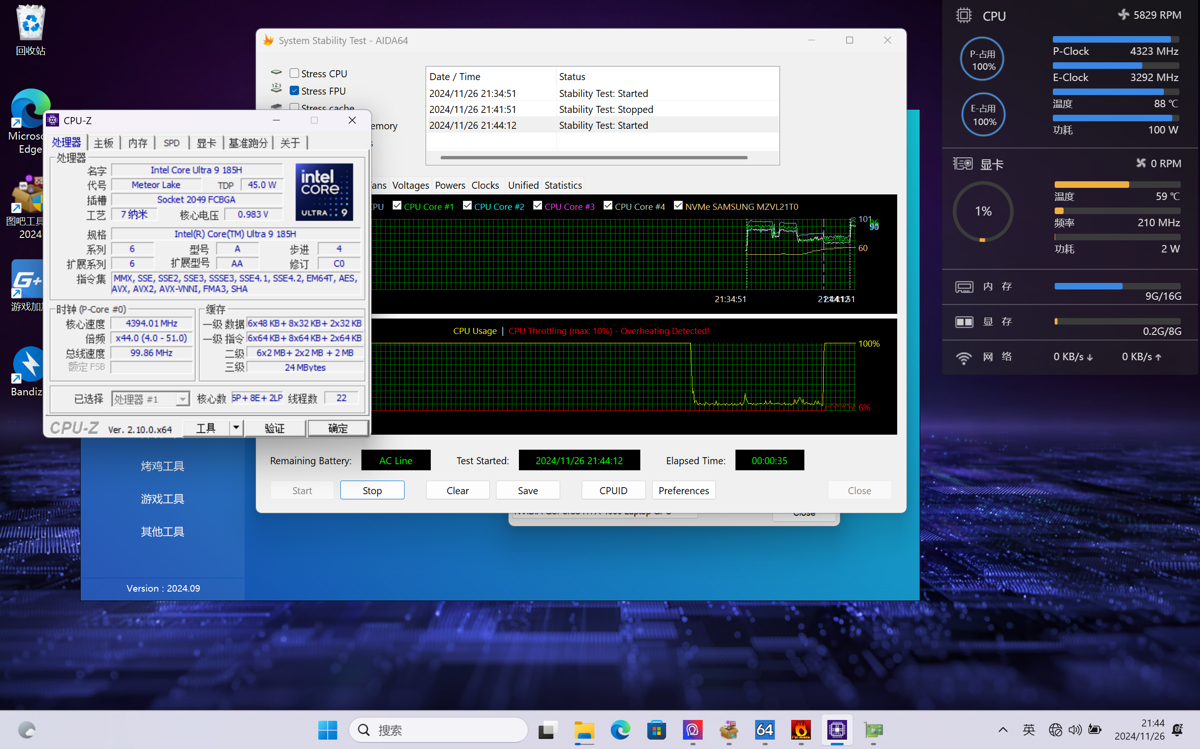Save the stability test results
Screen dimensions: 1200x749
[x=528, y=491]
